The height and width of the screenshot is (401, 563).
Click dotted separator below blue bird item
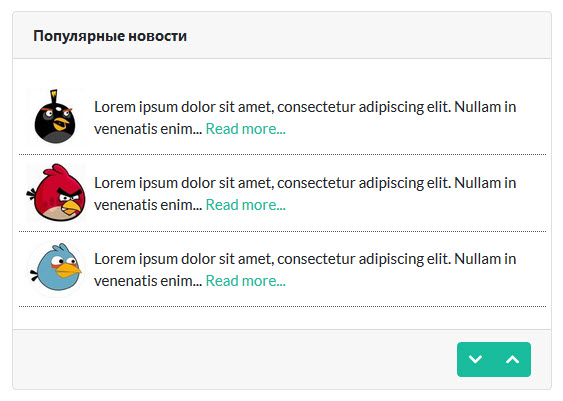coord(282,307)
